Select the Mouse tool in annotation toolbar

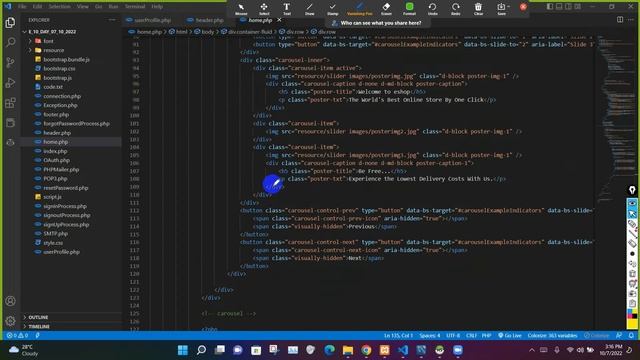click(241, 9)
